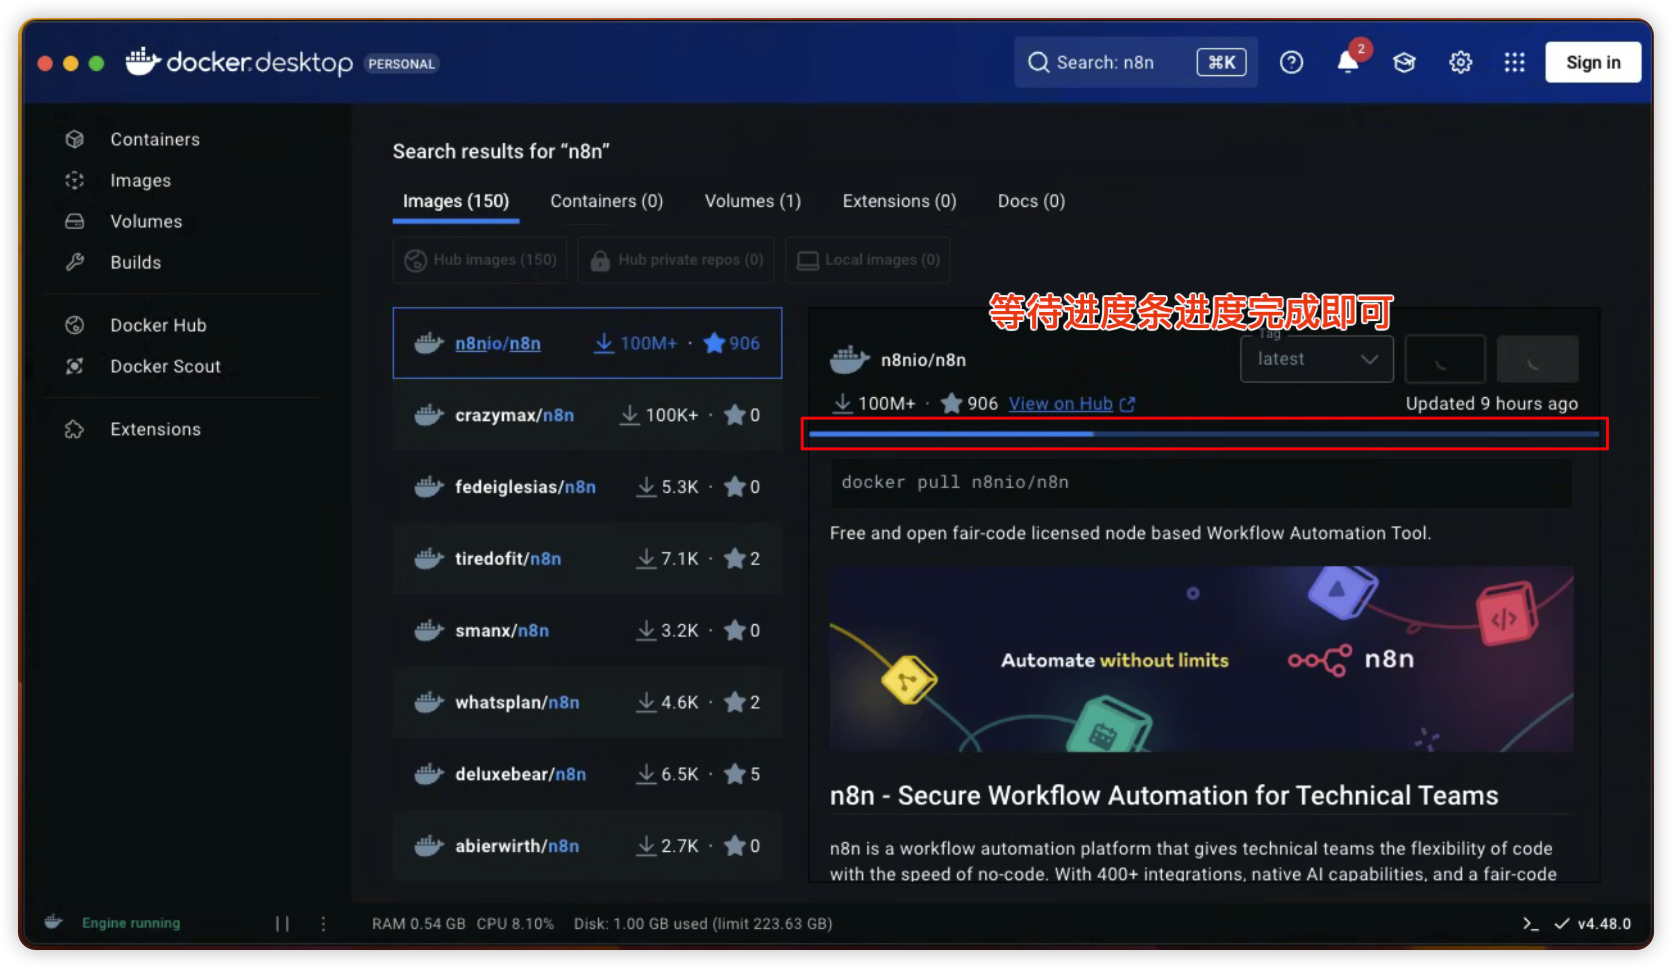Open the notifications bell icon
Image resolution: width=1672 pixels, height=968 pixels.
click(x=1348, y=63)
